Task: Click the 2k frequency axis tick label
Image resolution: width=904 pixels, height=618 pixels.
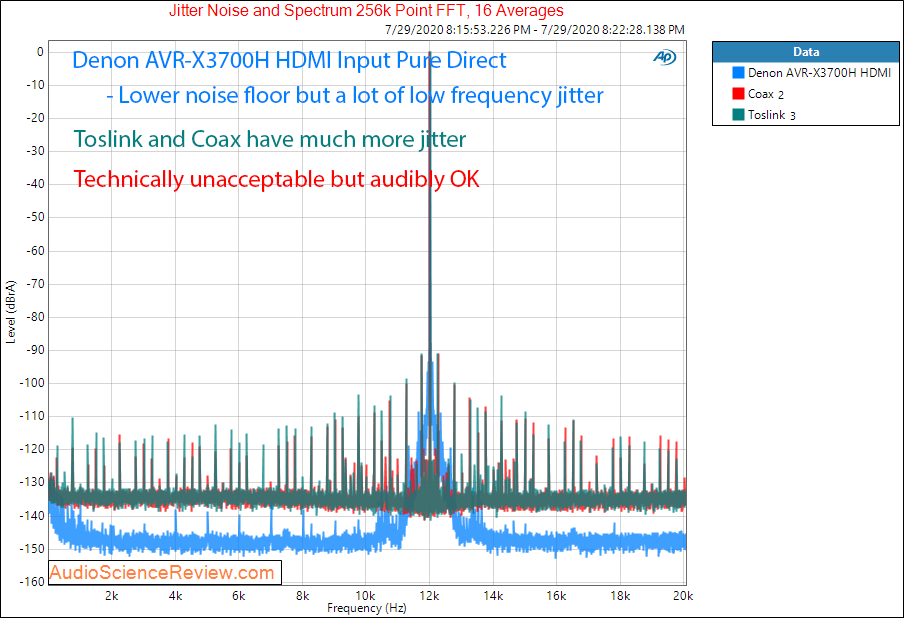Action: point(112,596)
